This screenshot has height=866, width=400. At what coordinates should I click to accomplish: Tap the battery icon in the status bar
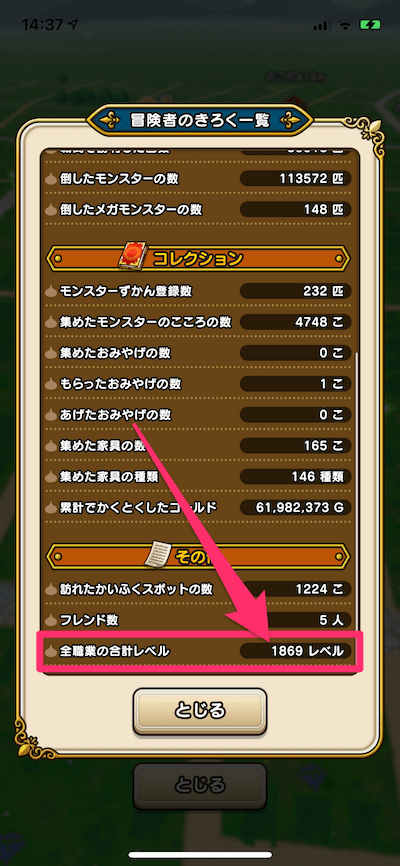pos(368,25)
